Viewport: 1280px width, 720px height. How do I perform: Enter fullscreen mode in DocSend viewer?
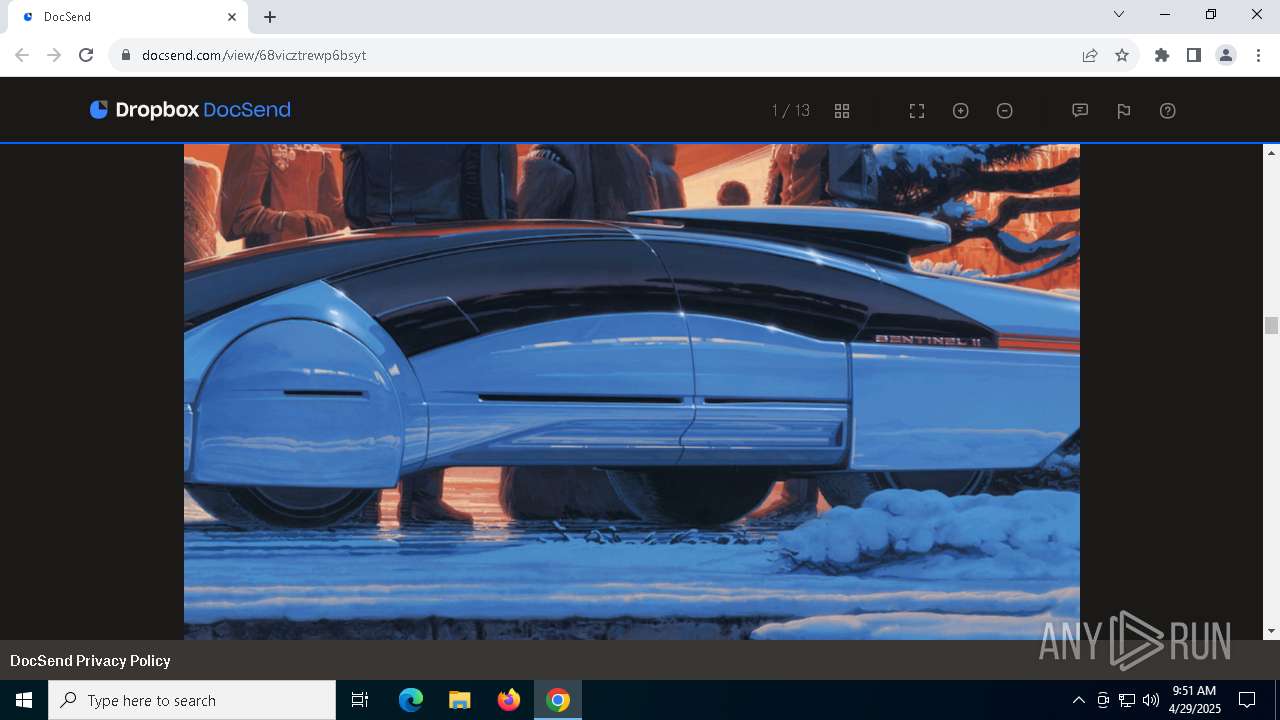pyautogui.click(x=917, y=111)
